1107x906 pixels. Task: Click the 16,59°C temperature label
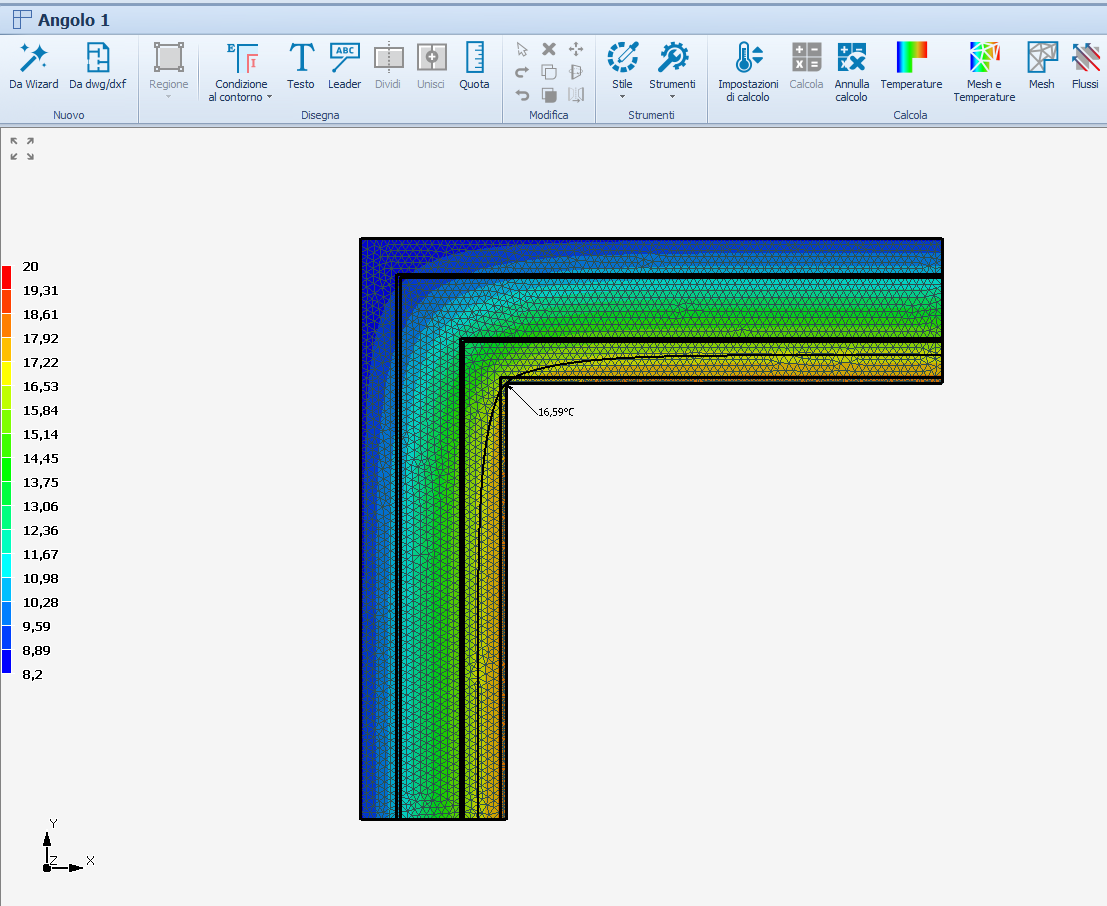point(556,412)
